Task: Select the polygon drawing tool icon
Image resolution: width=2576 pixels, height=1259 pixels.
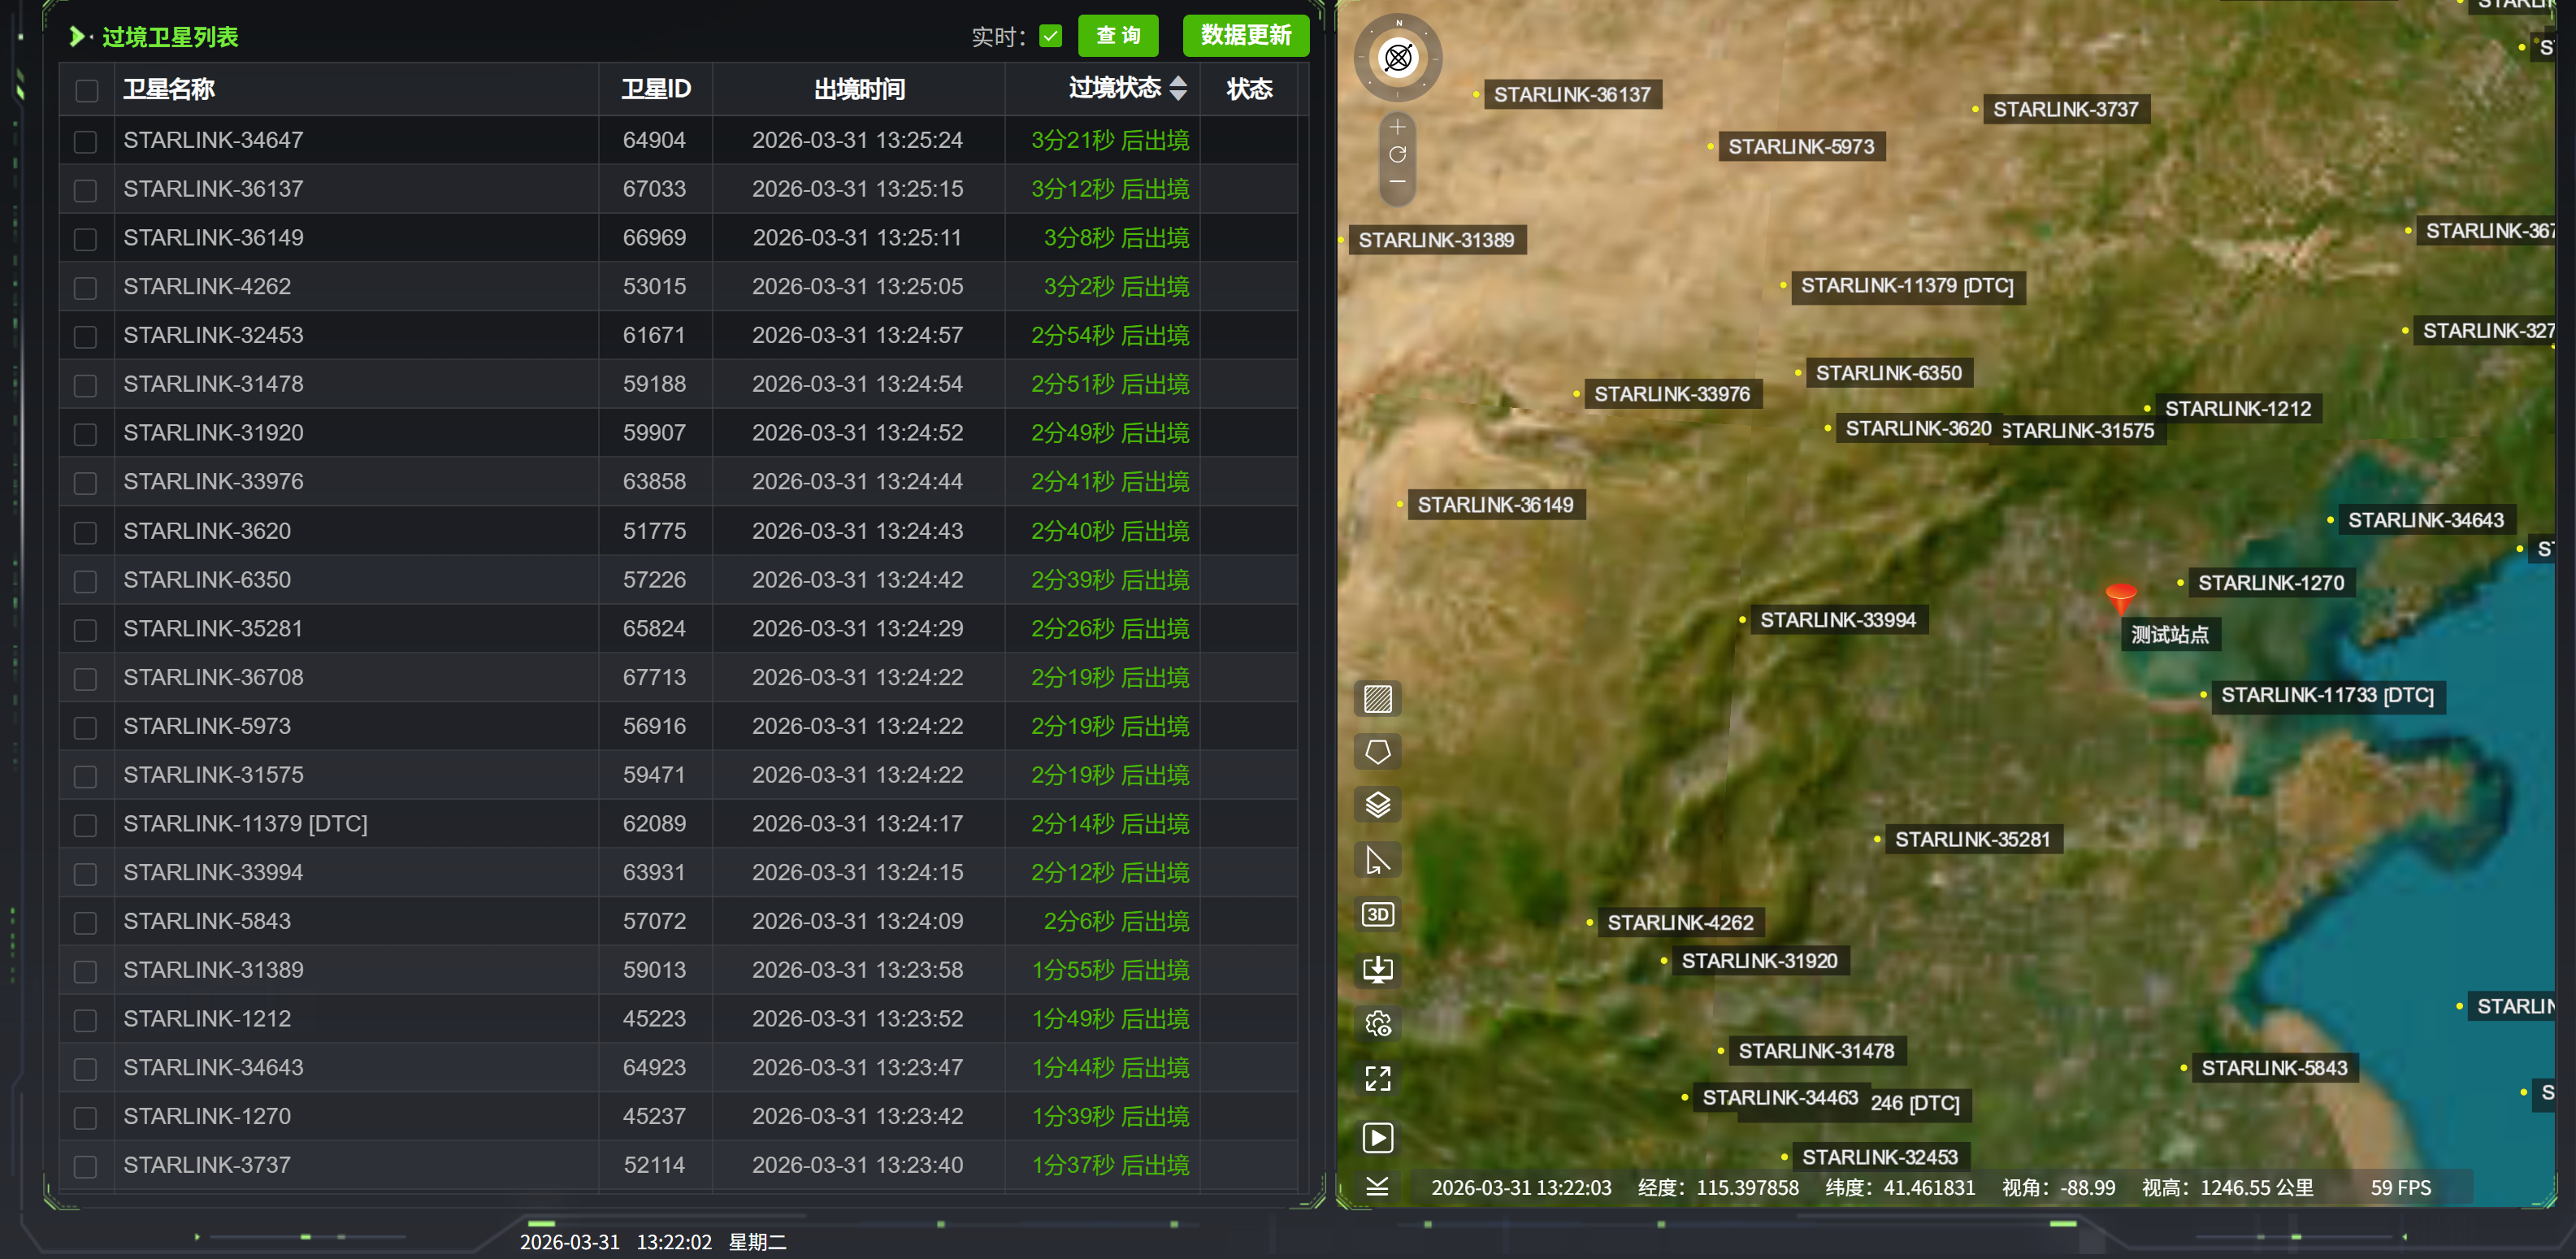Action: 1377,752
